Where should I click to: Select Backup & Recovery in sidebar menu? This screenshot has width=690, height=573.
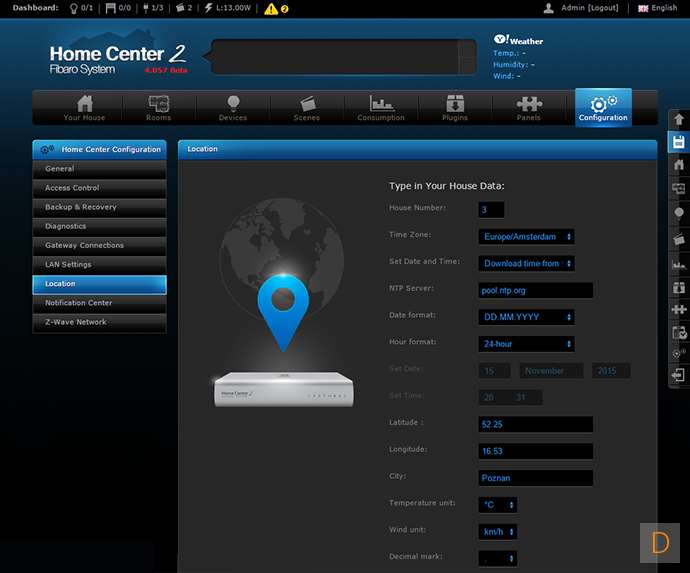click(99, 207)
